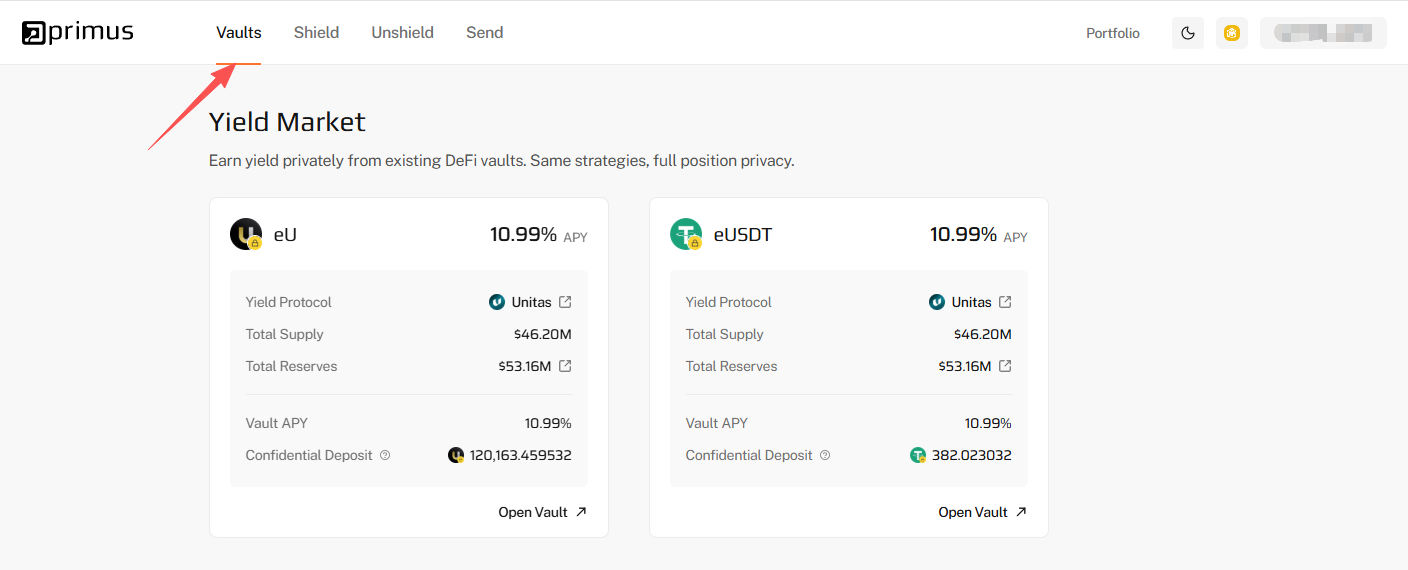Viewport: 1408px width, 570px height.
Task: Click the eU vault name
Action: point(285,235)
